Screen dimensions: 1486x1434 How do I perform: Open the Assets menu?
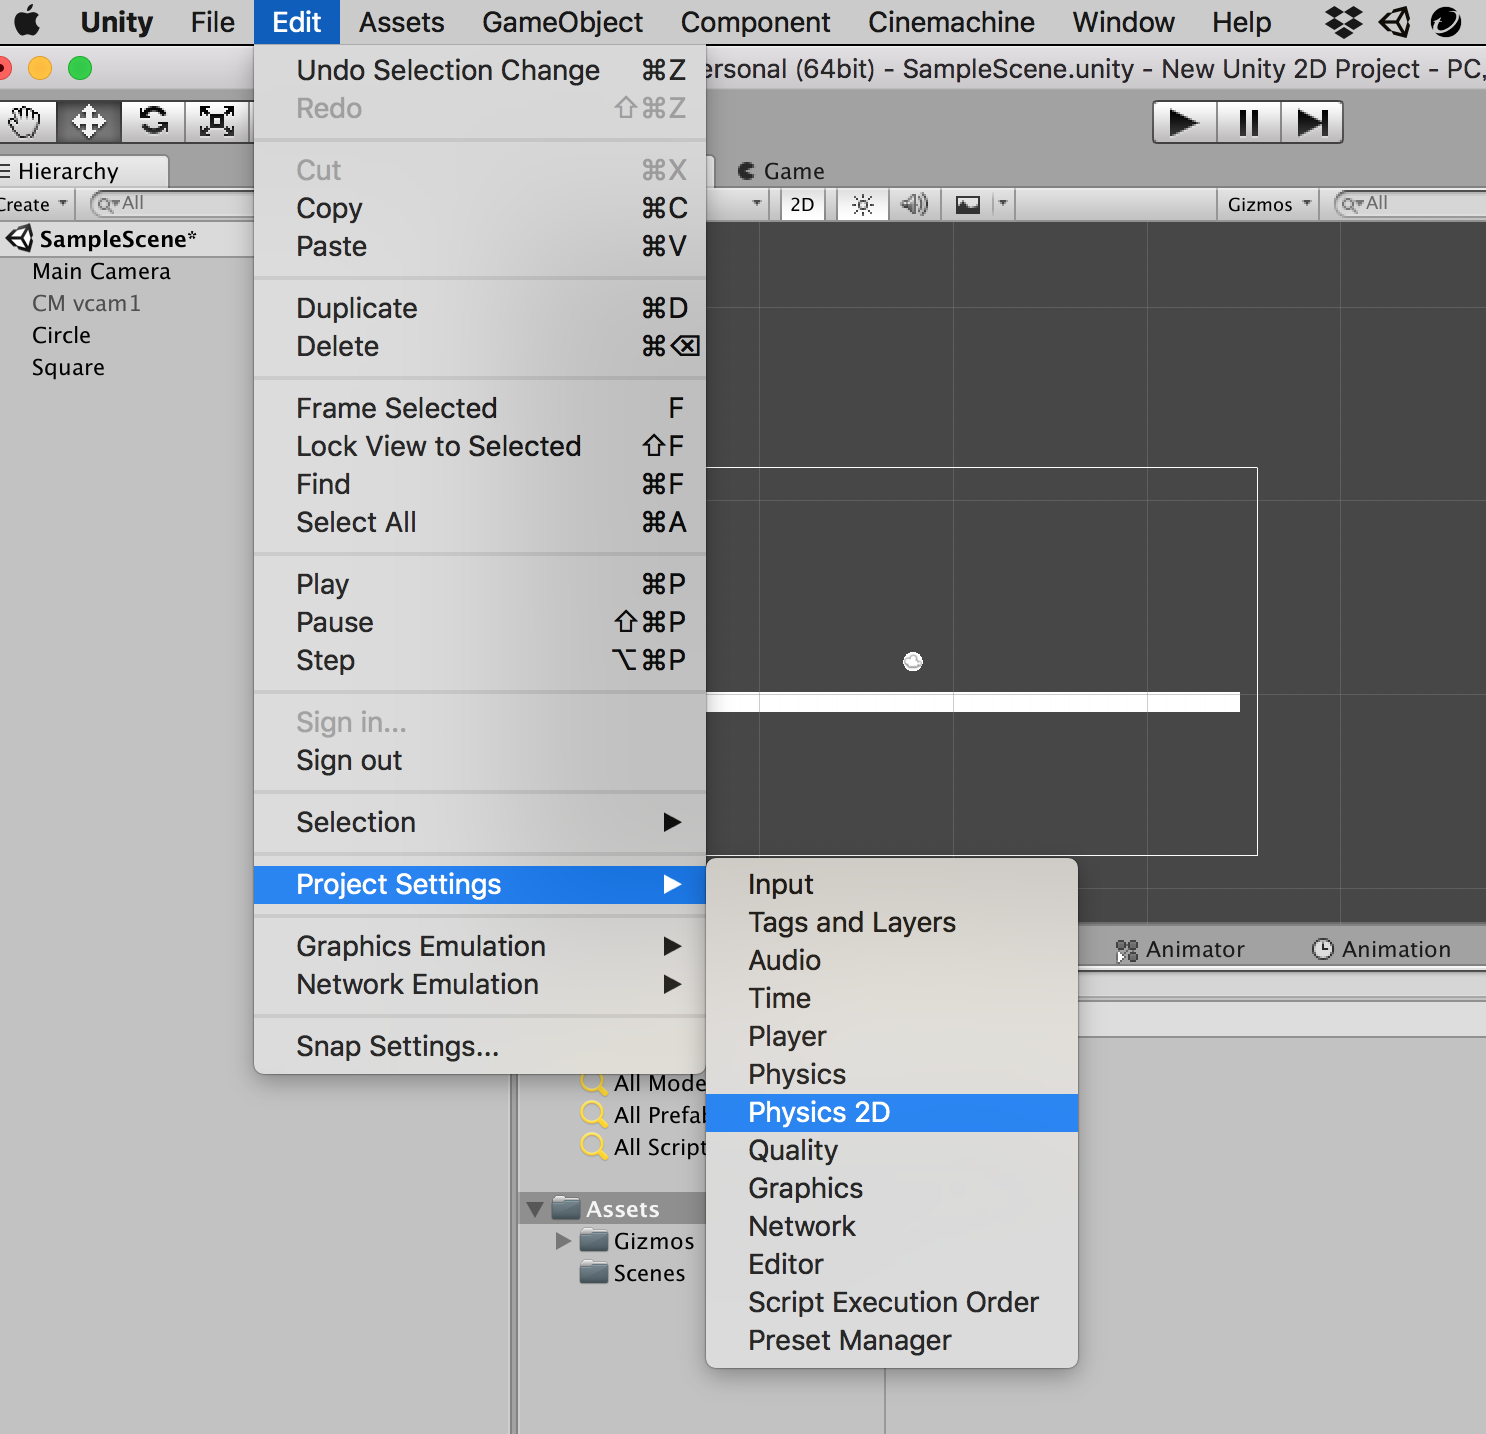click(x=401, y=22)
